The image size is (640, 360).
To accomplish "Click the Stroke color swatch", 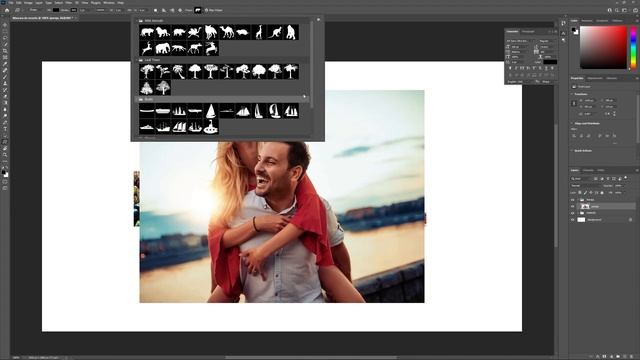I will coord(74,10).
